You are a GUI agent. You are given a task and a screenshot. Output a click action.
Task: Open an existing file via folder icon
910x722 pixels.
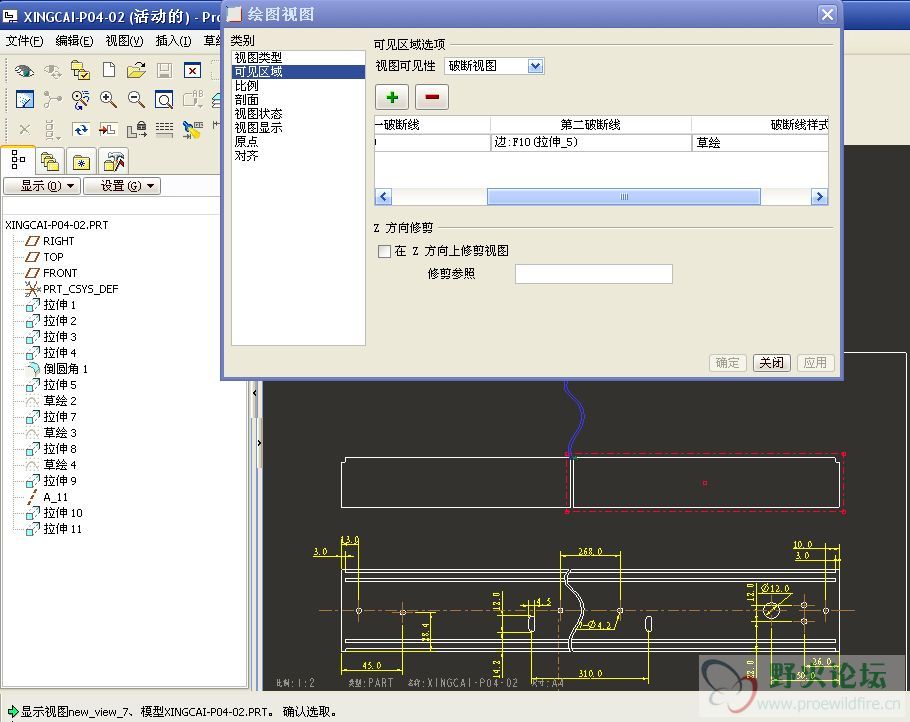coord(136,70)
